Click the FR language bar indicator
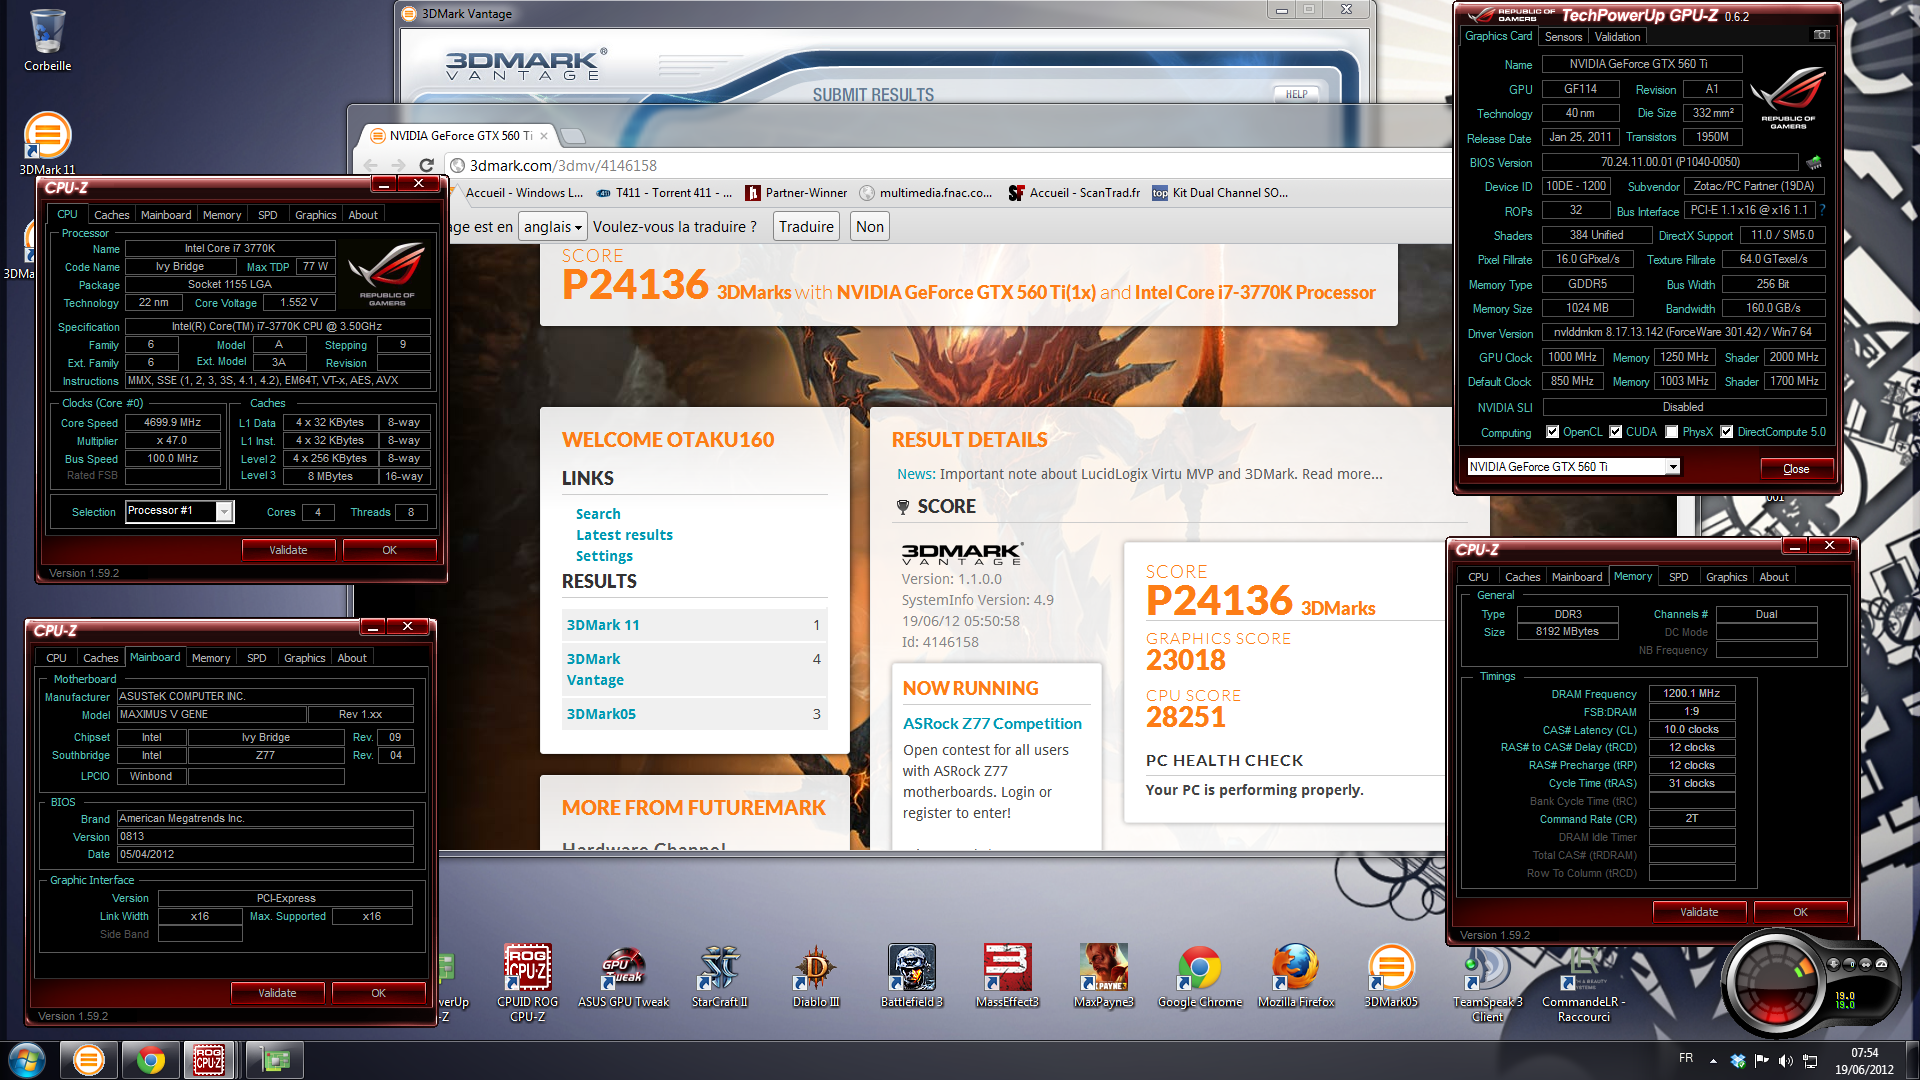This screenshot has width=1920, height=1080. point(1686,1058)
